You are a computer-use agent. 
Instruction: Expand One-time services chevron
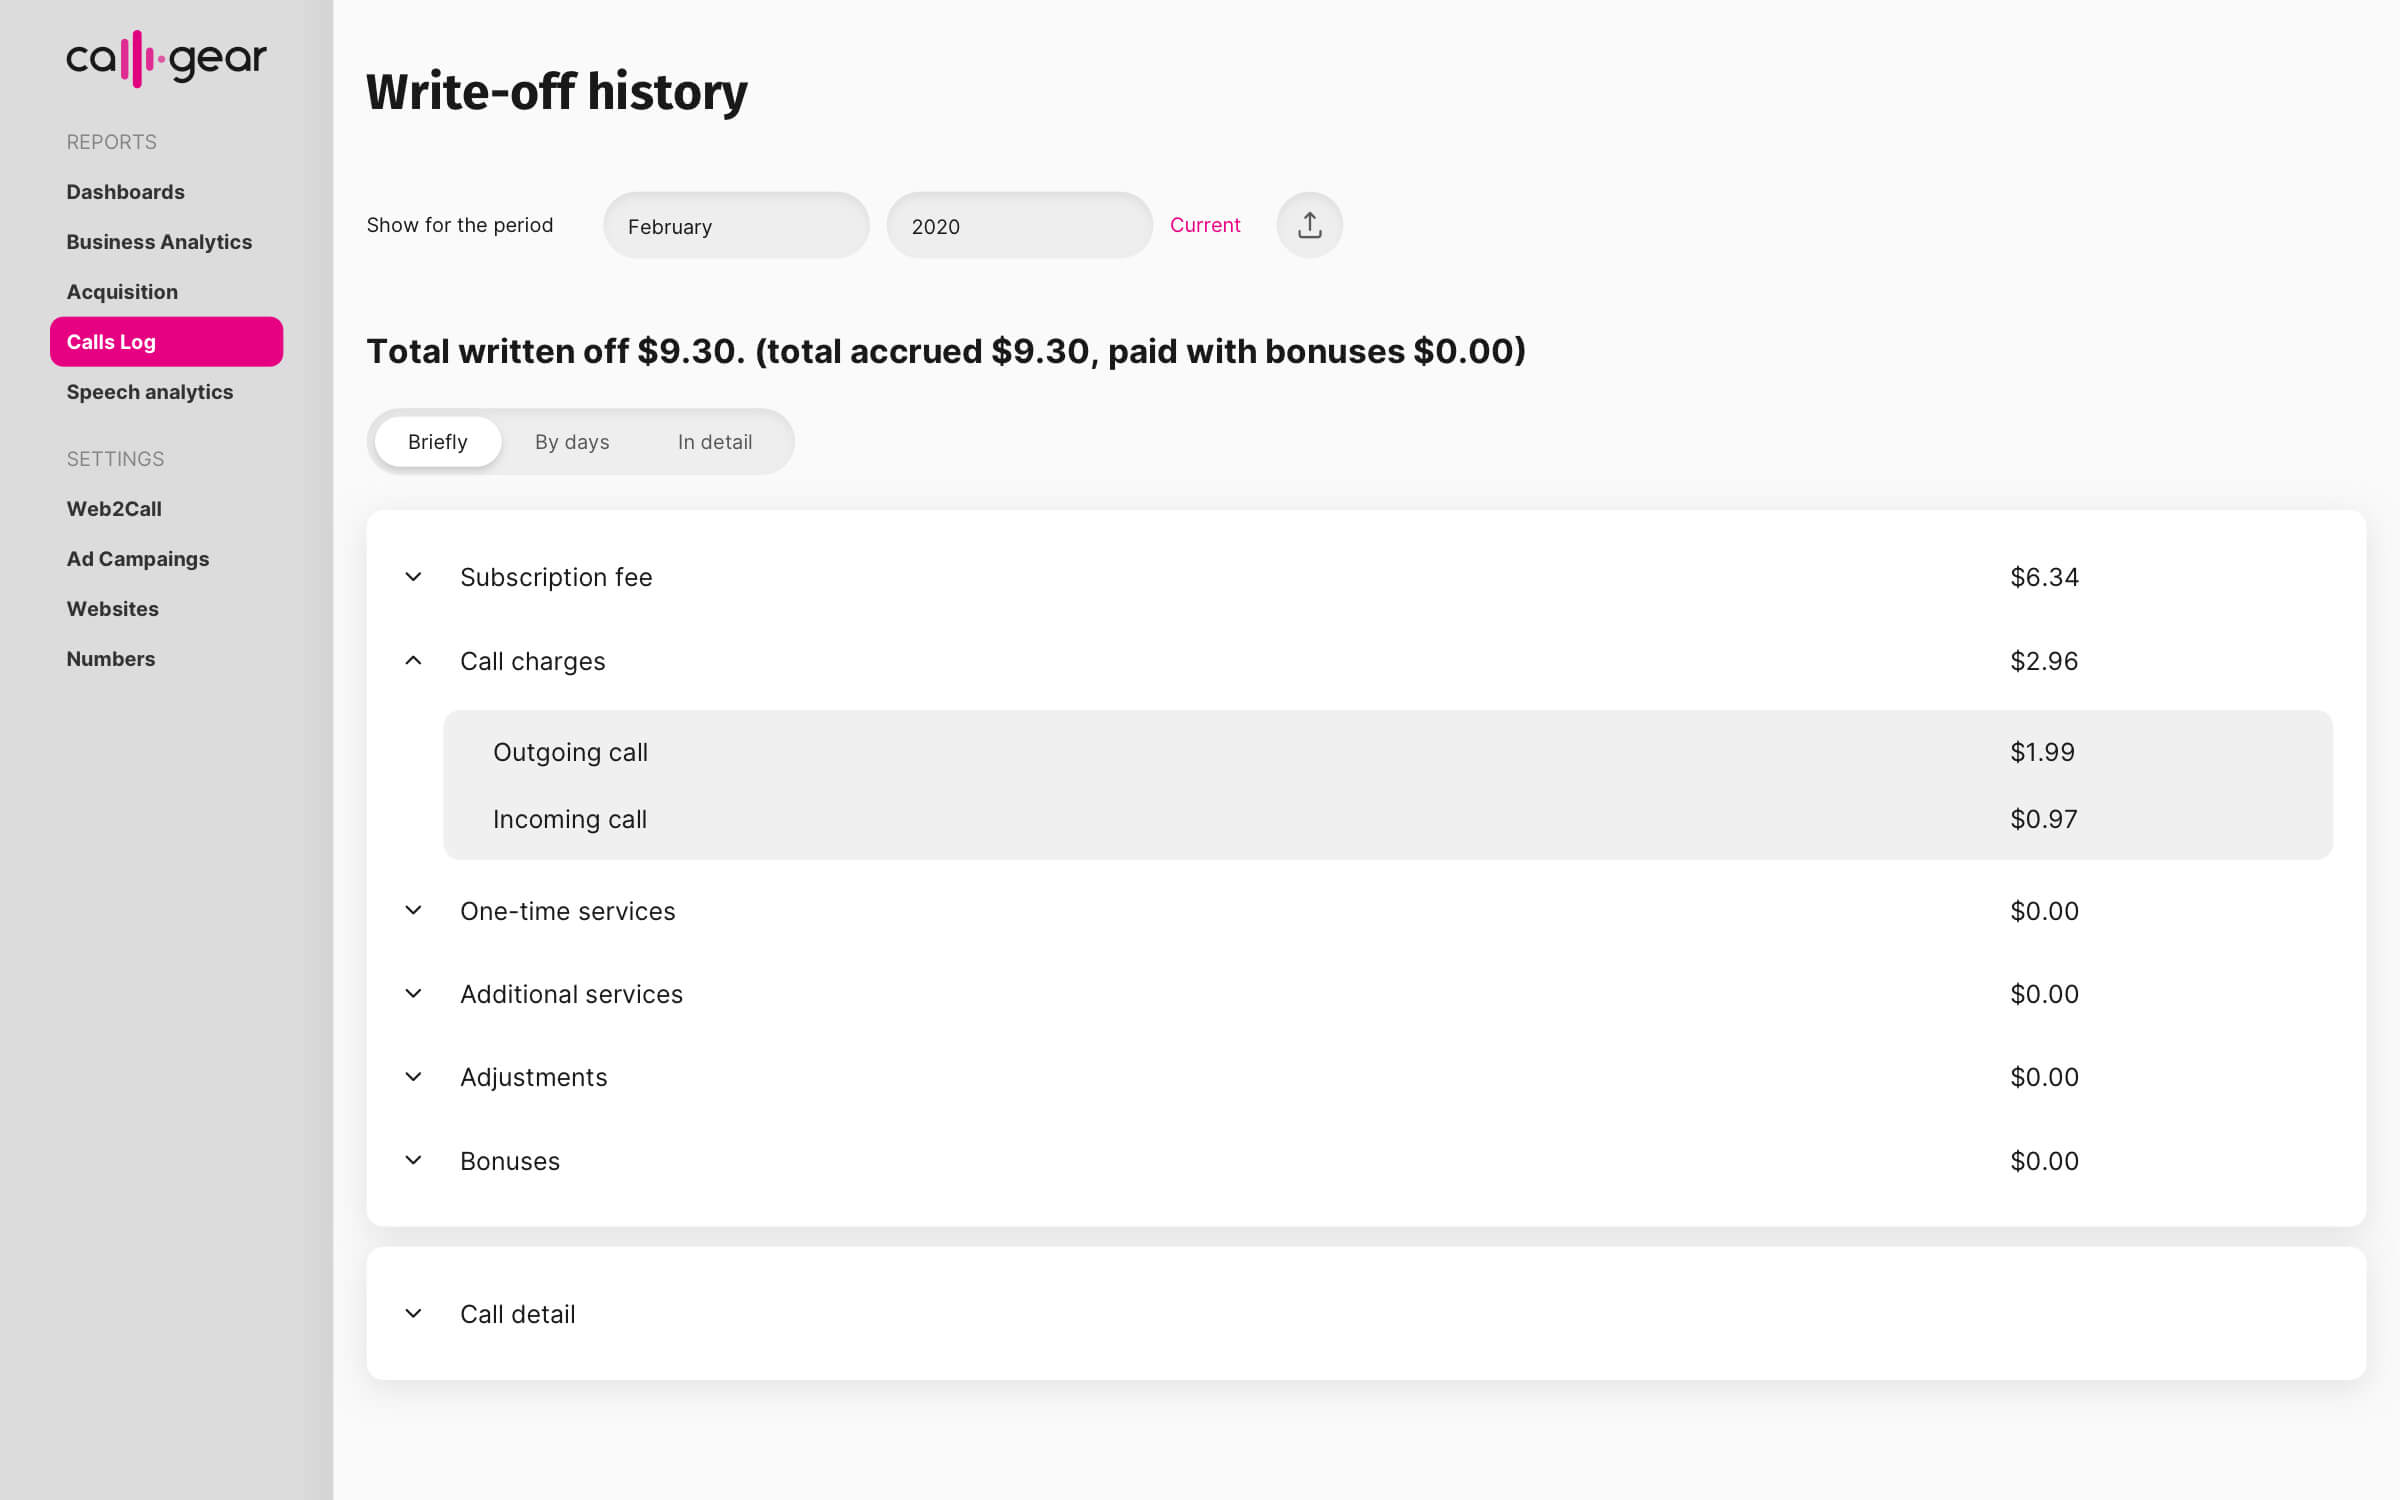413,910
